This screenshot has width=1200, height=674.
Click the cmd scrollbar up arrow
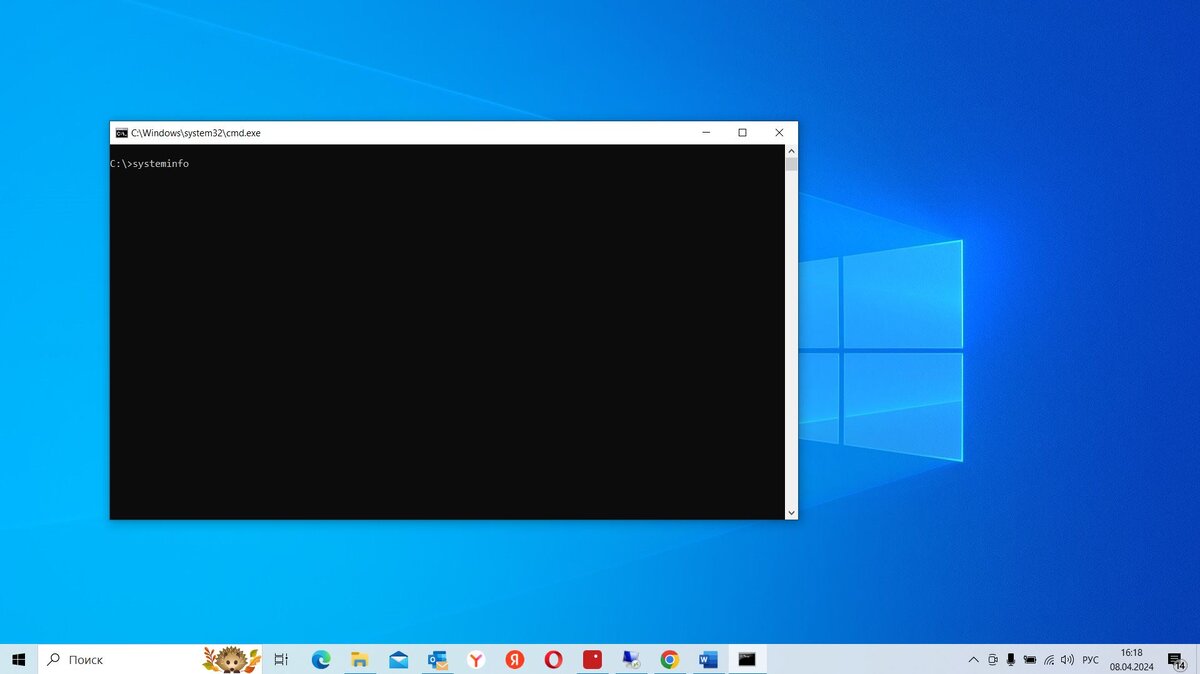click(791, 151)
